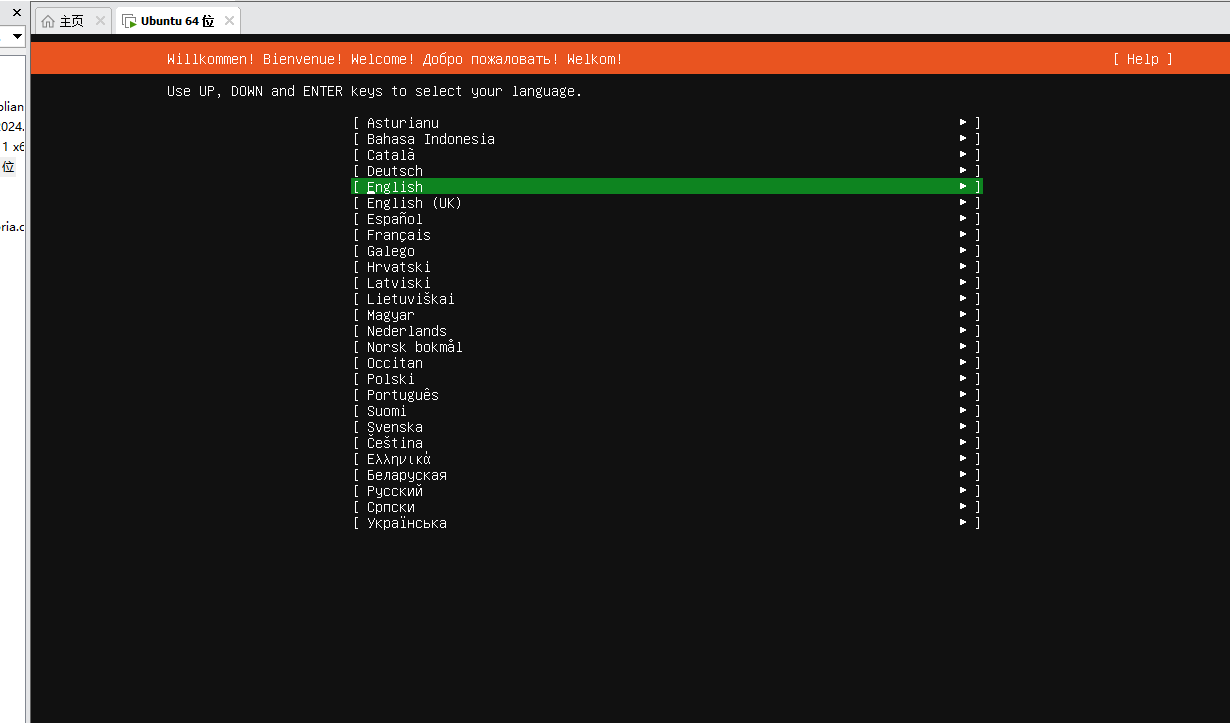Select the Русский language entry
This screenshot has width=1230, height=723.
tap(393, 491)
